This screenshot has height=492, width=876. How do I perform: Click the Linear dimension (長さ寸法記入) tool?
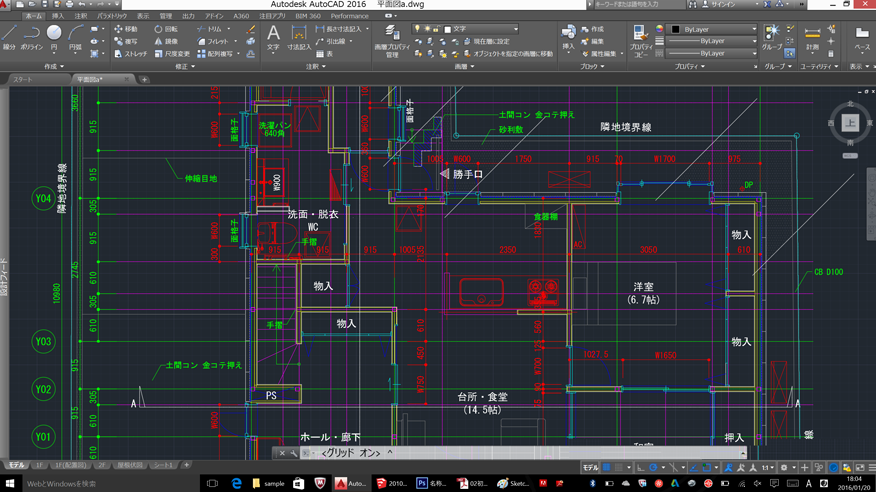click(x=339, y=29)
